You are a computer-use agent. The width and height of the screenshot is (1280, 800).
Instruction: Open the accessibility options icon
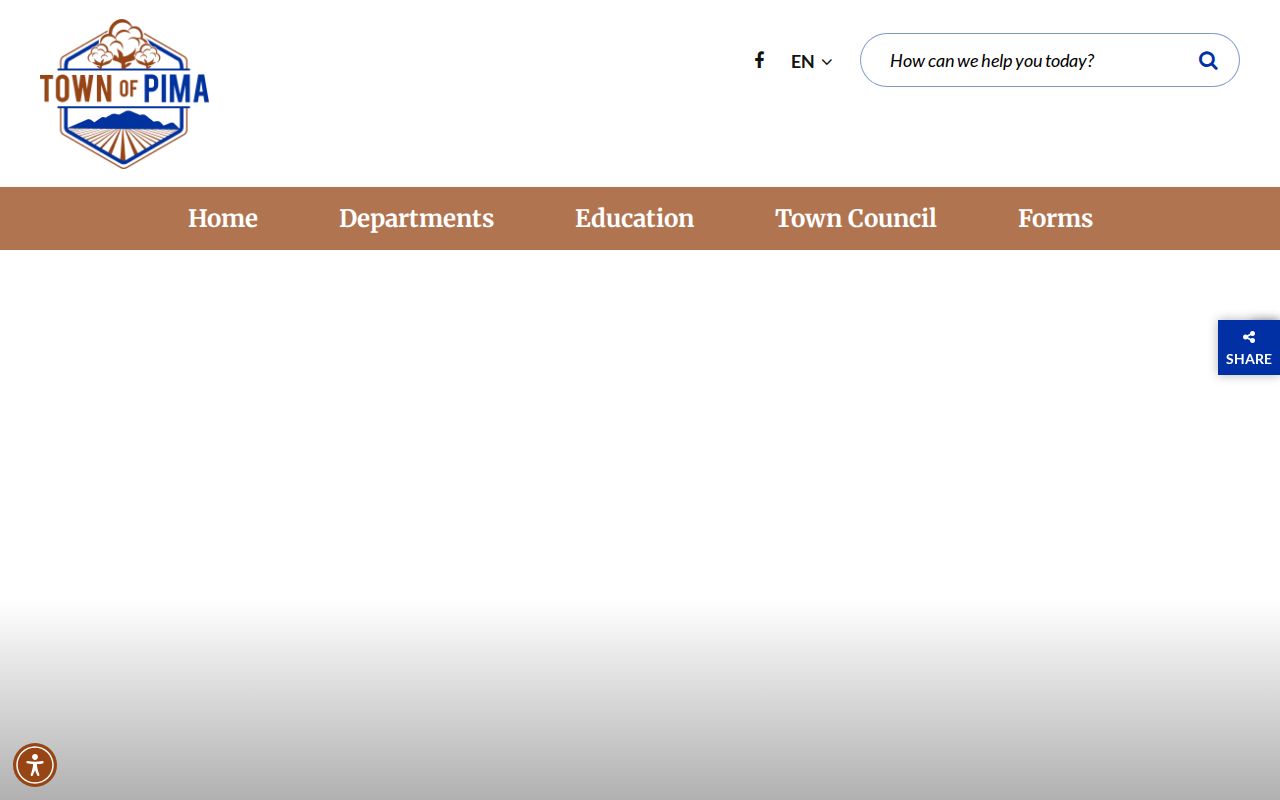(35, 765)
